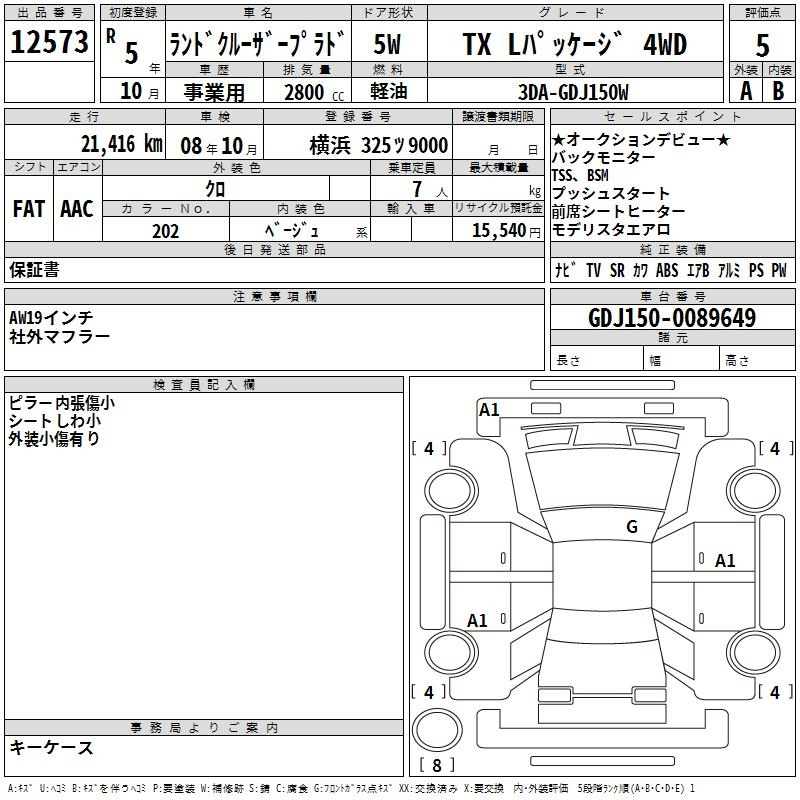Select door type 5W

[x=387, y=44]
